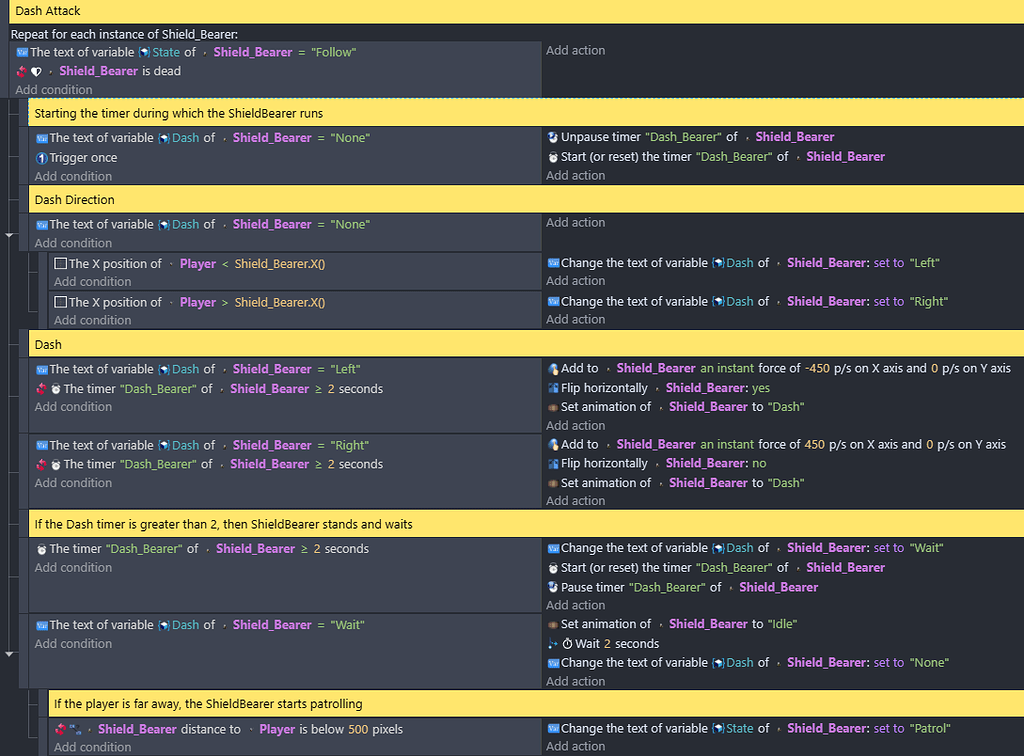Click the add instant force -450 action icon

coord(553,369)
